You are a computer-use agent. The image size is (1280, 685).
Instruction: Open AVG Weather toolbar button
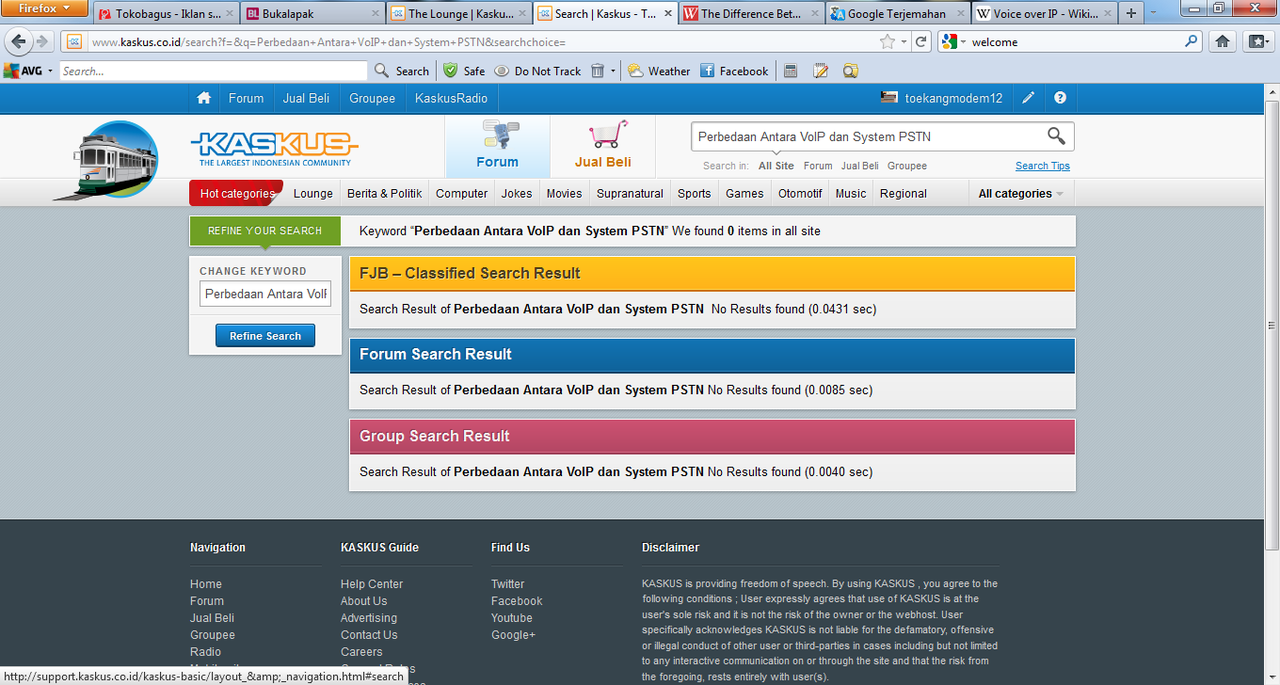point(659,71)
